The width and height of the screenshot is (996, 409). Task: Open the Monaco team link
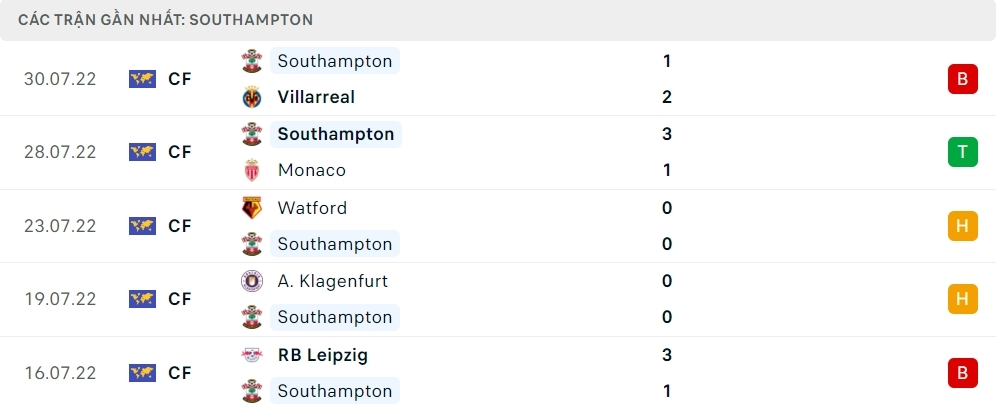tap(312, 170)
